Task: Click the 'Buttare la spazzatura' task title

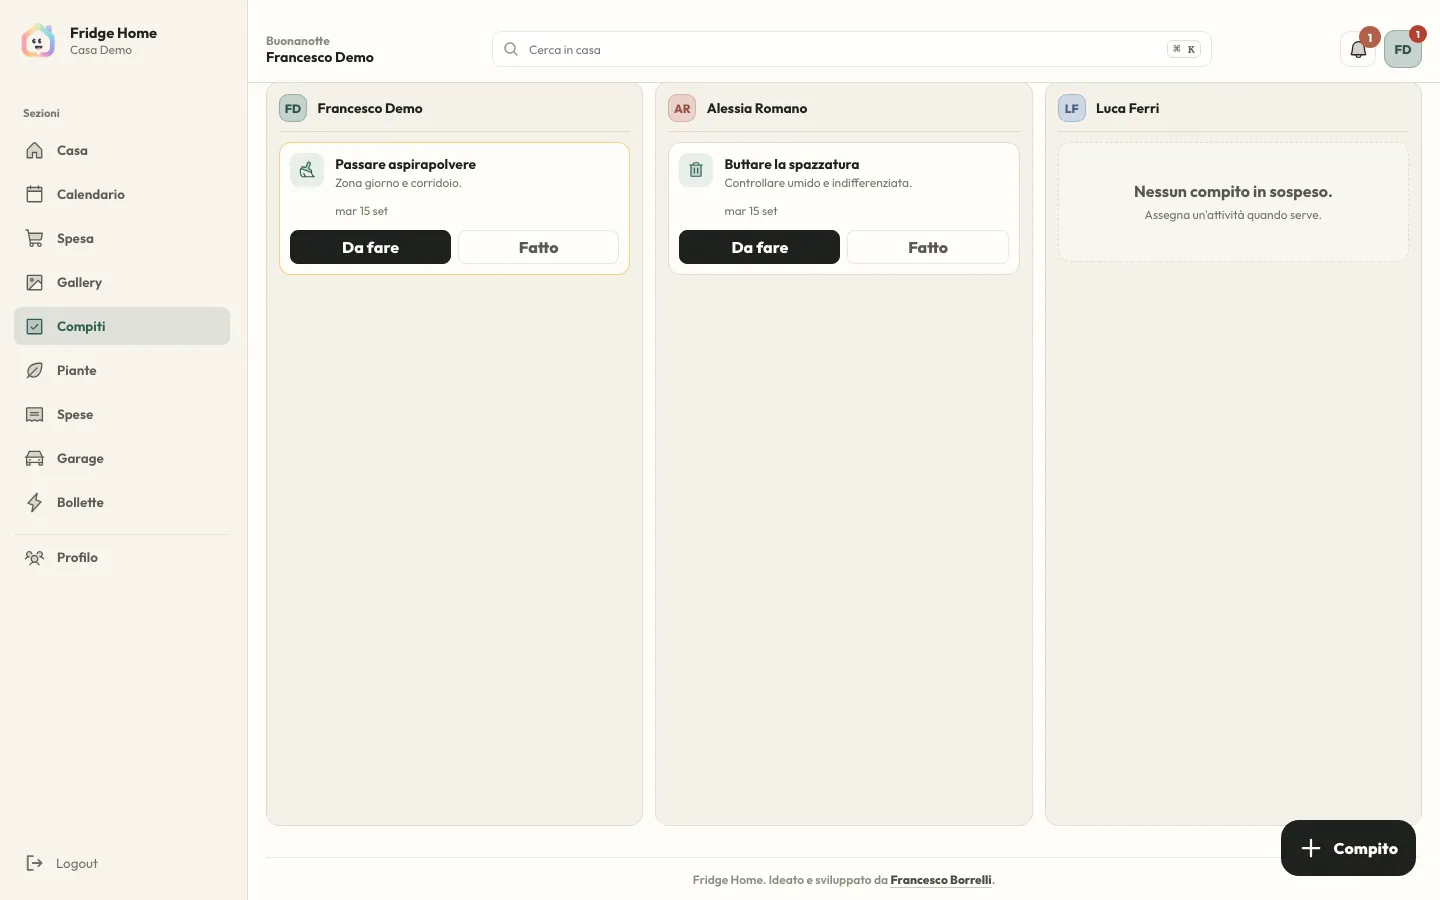Action: [791, 164]
